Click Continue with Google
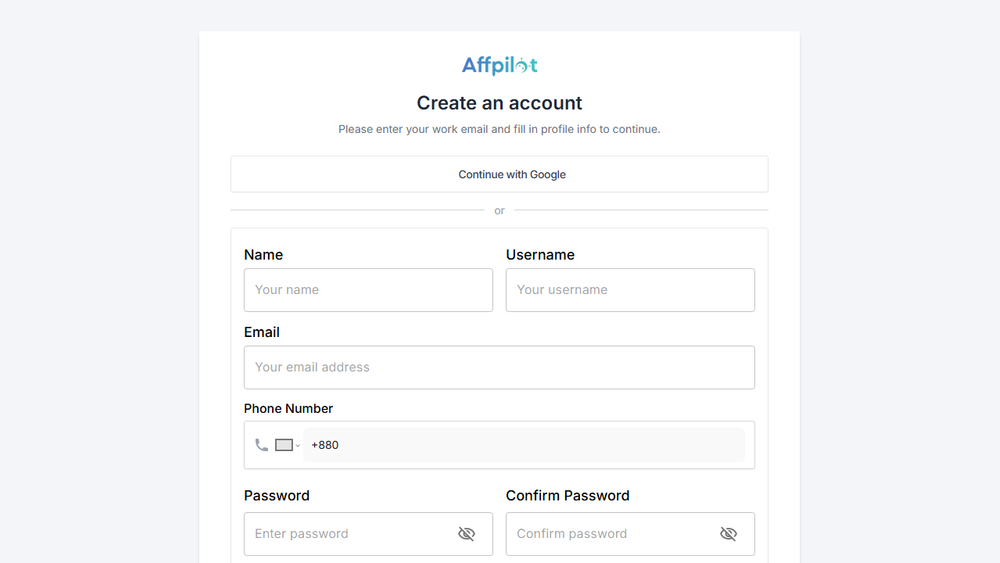The width and height of the screenshot is (1000, 563). pos(499,174)
